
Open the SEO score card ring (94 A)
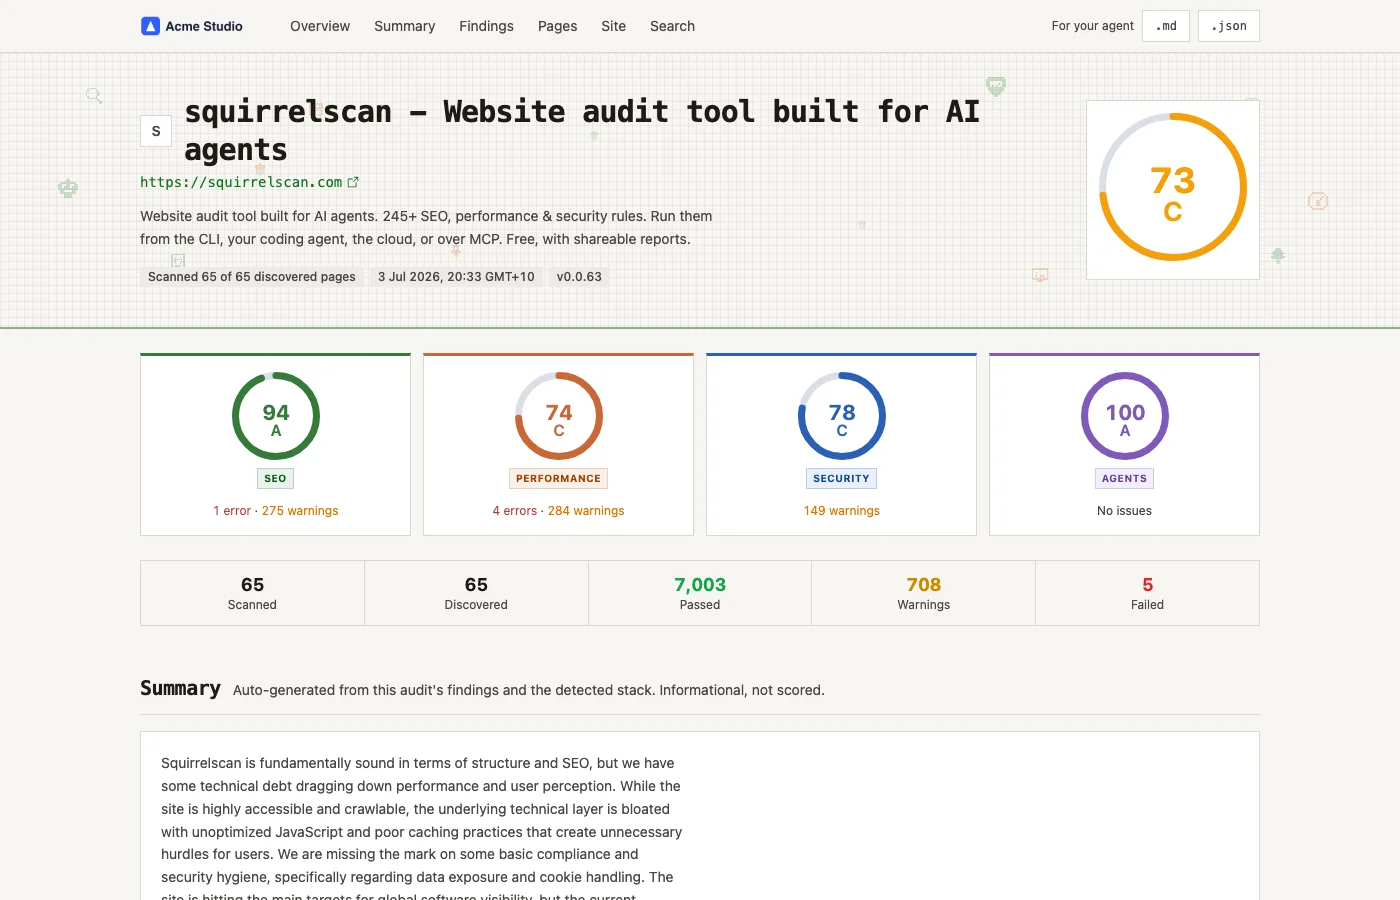pyautogui.click(x=276, y=416)
